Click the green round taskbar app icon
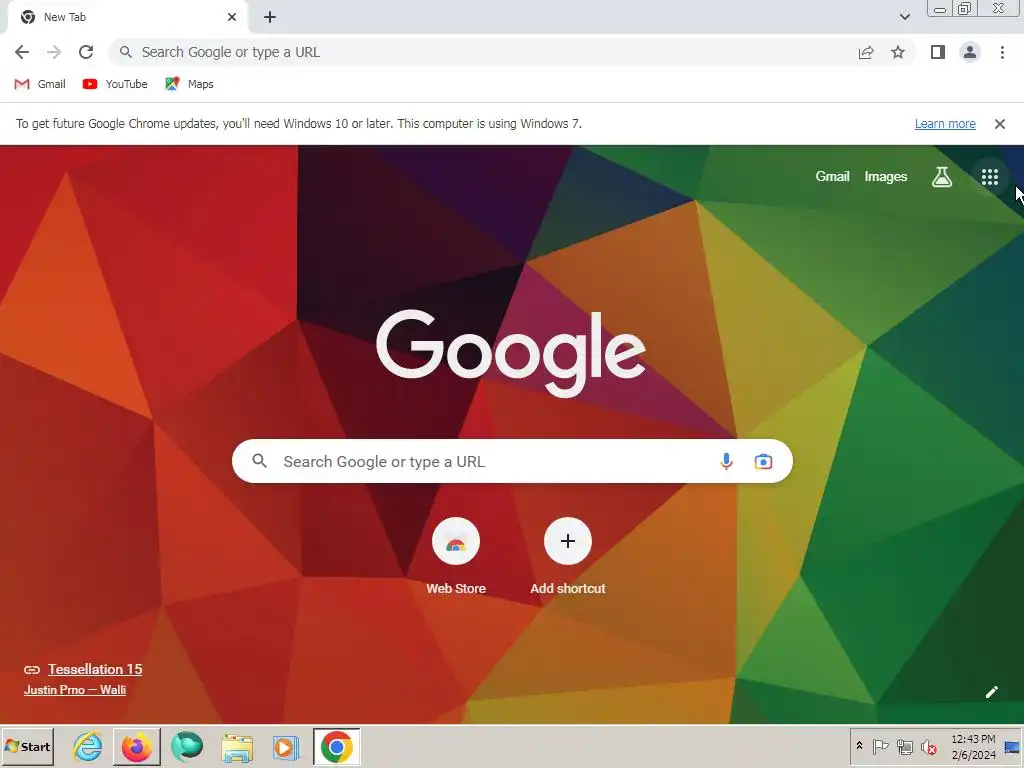Screen dimensions: 1024x768 click(x=187, y=746)
